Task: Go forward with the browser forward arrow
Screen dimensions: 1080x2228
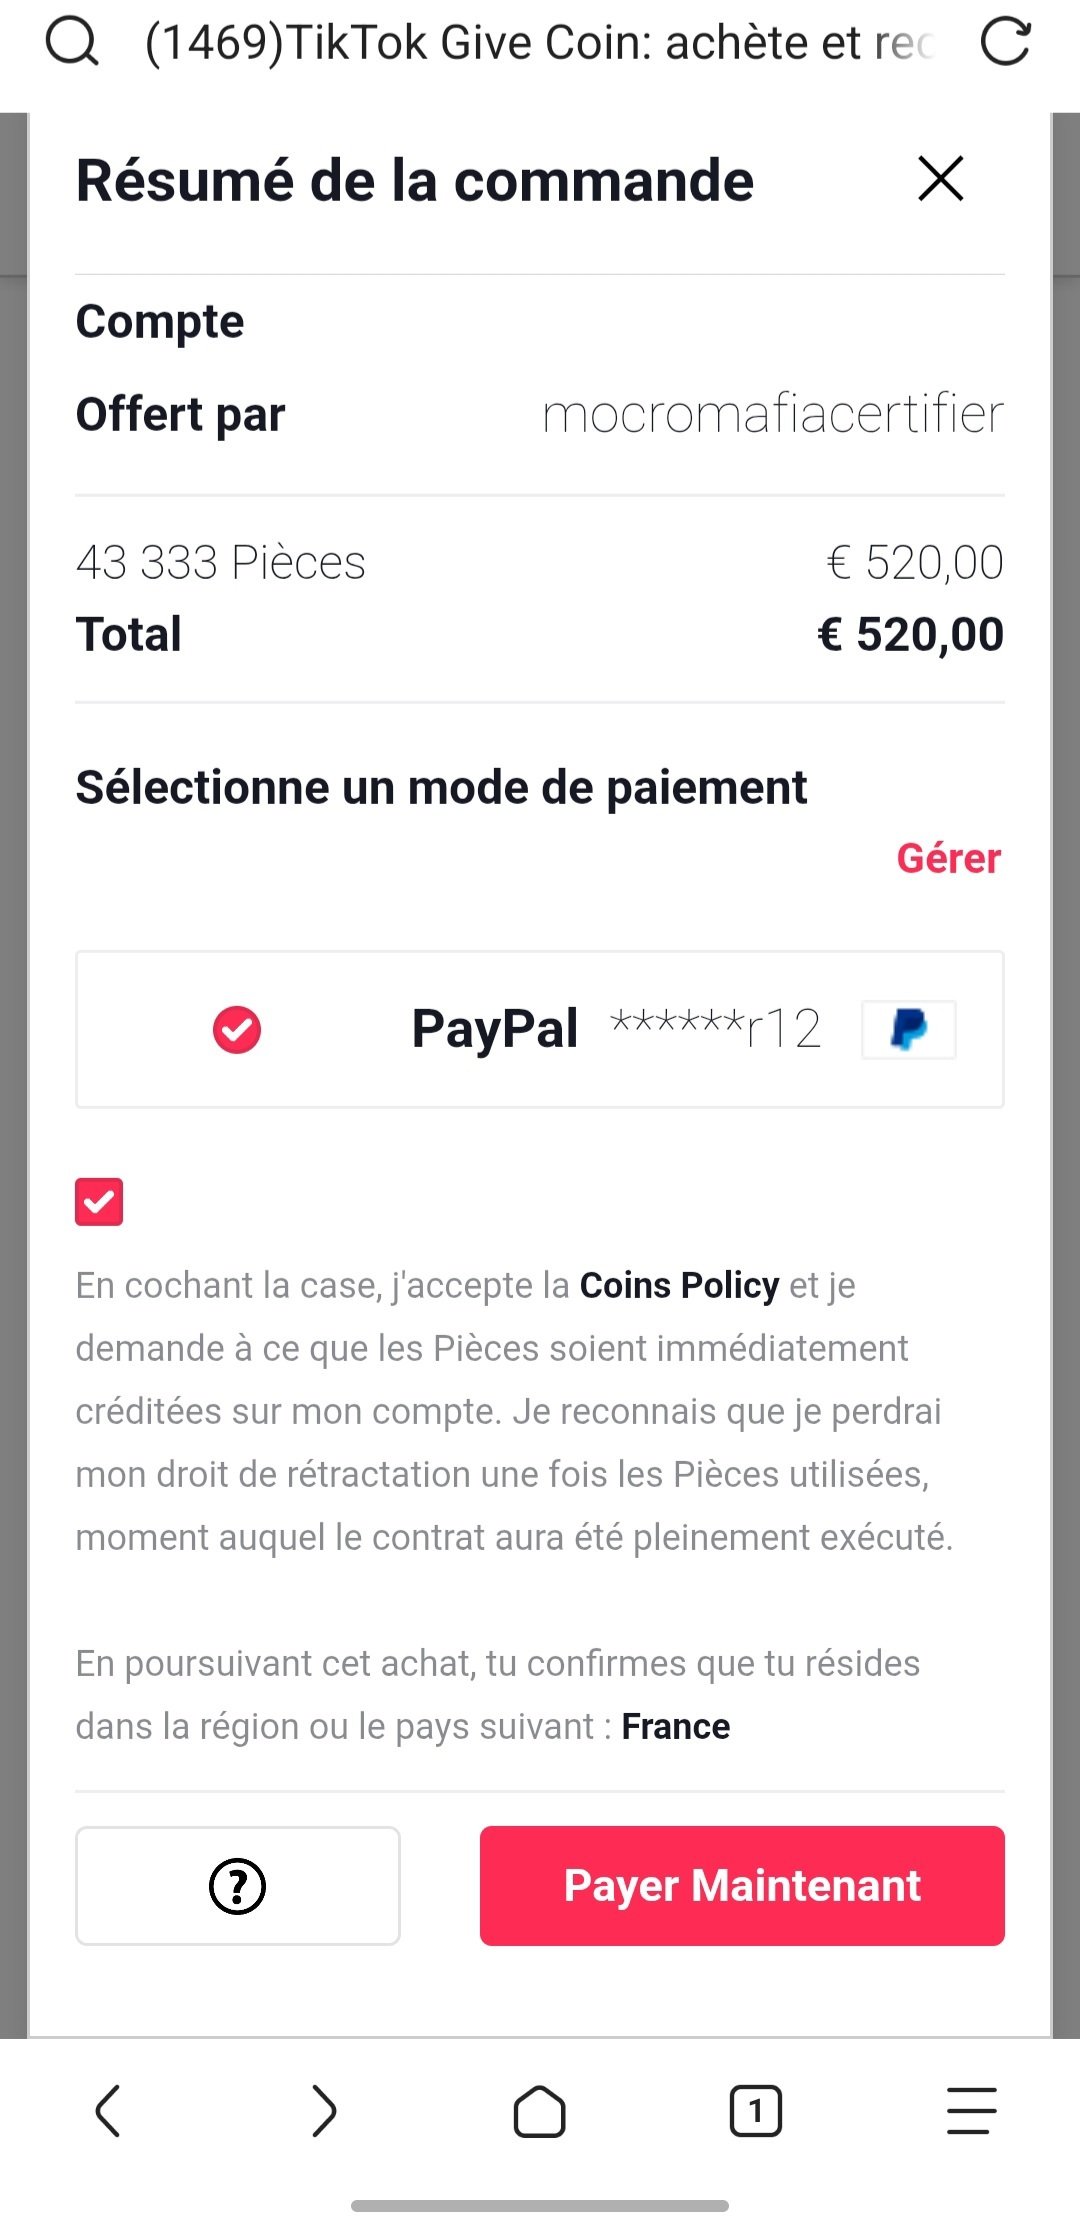Action: coord(323,2111)
